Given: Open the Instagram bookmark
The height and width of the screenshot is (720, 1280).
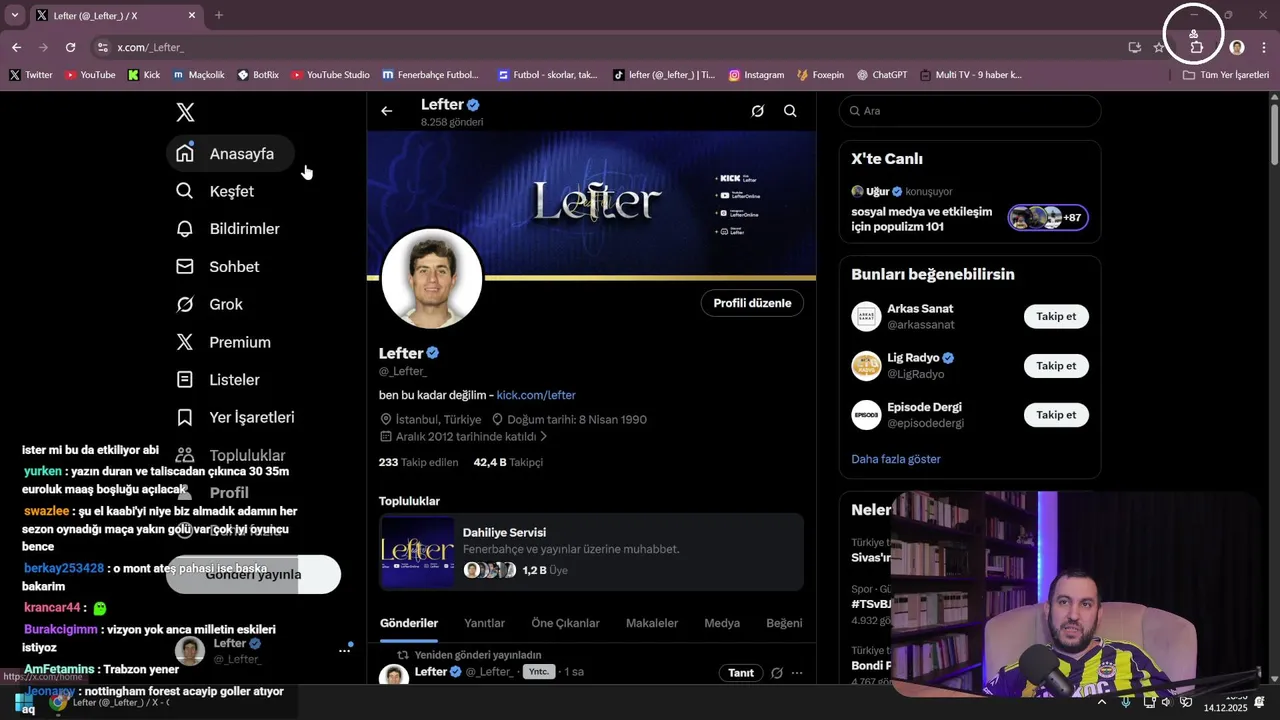Looking at the screenshot, I should [756, 75].
